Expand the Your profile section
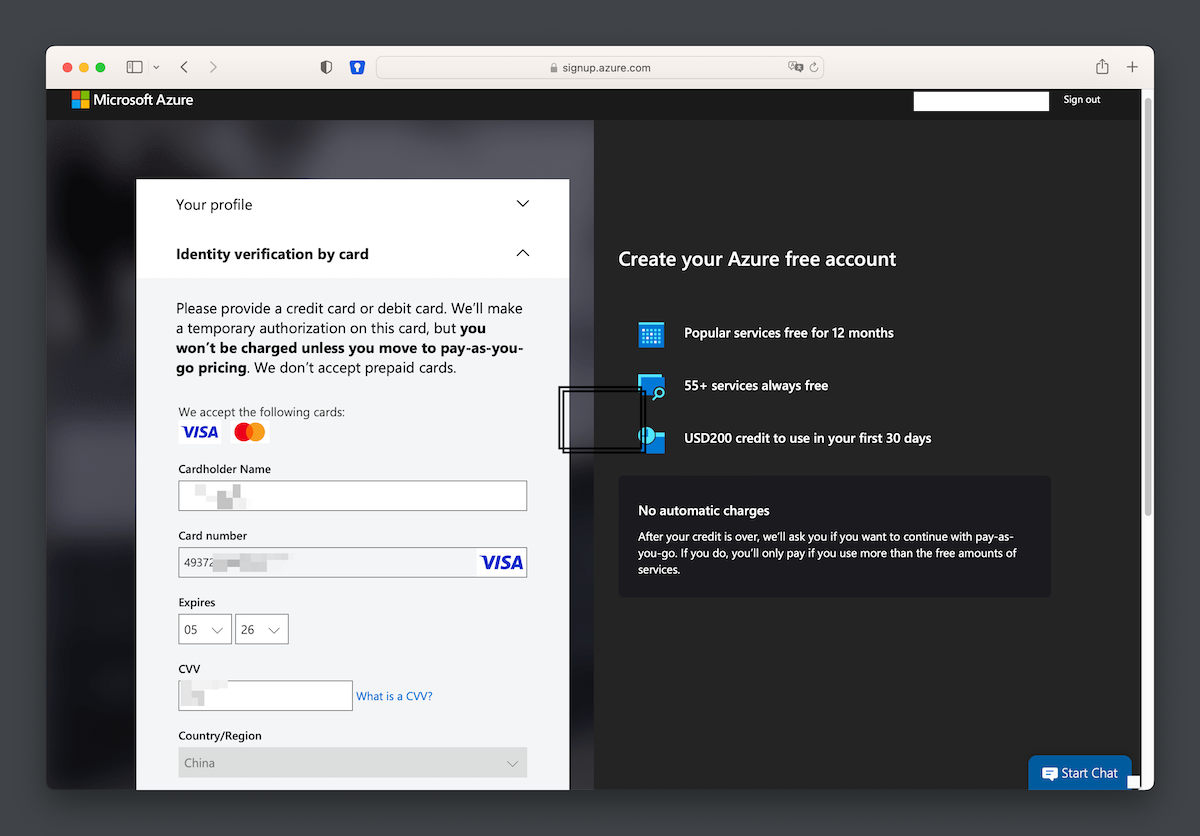 pos(352,204)
